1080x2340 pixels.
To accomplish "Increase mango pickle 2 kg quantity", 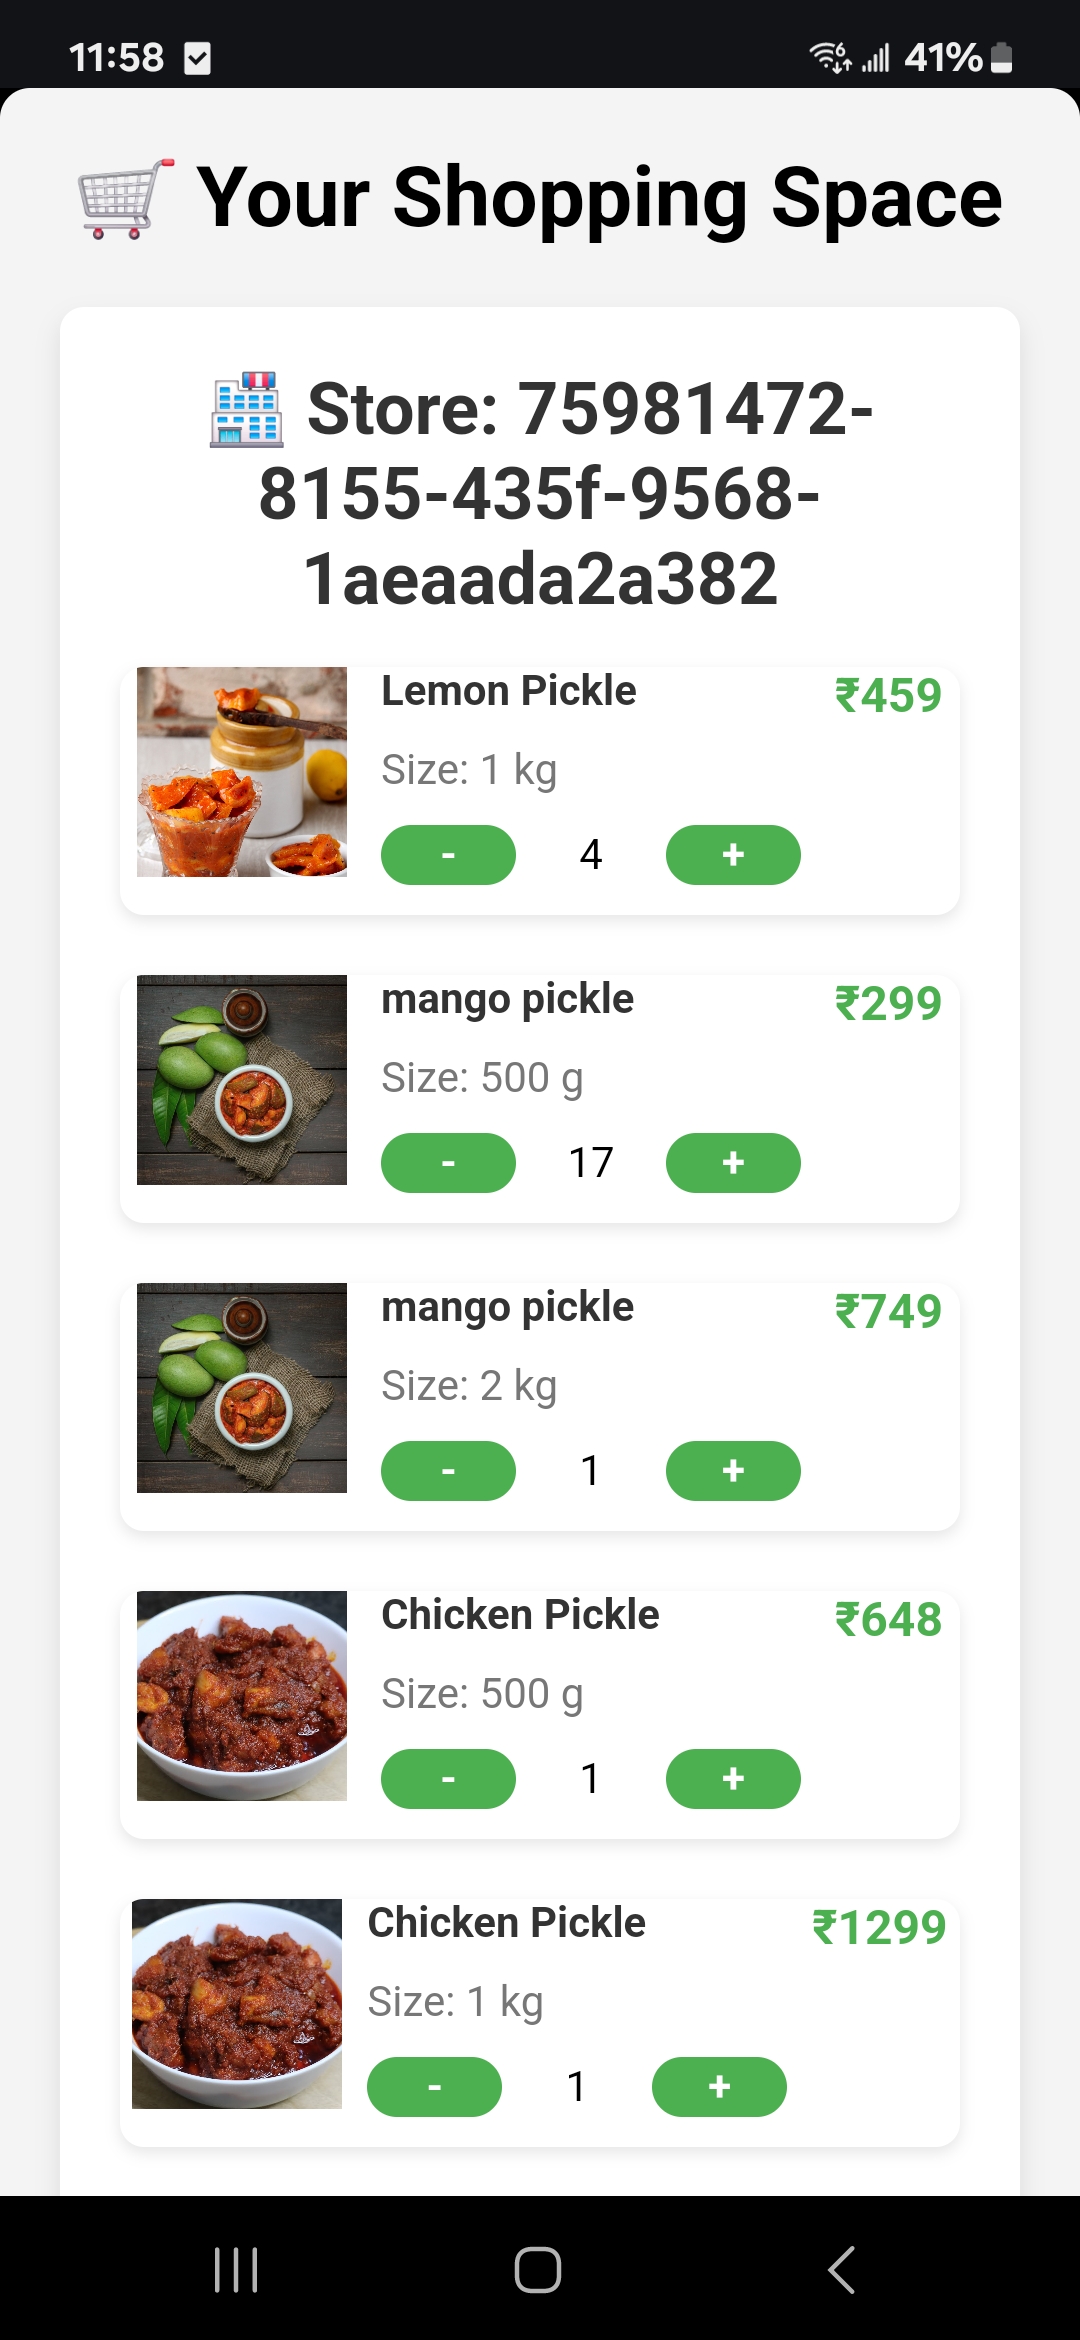I will tap(733, 1471).
